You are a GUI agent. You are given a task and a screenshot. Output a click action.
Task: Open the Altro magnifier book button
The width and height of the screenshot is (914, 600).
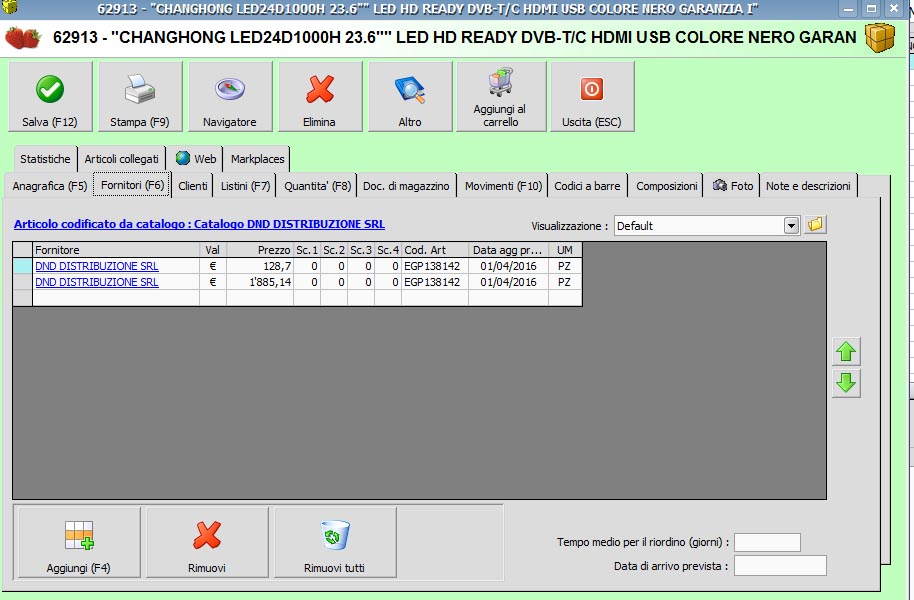pyautogui.click(x=410, y=97)
